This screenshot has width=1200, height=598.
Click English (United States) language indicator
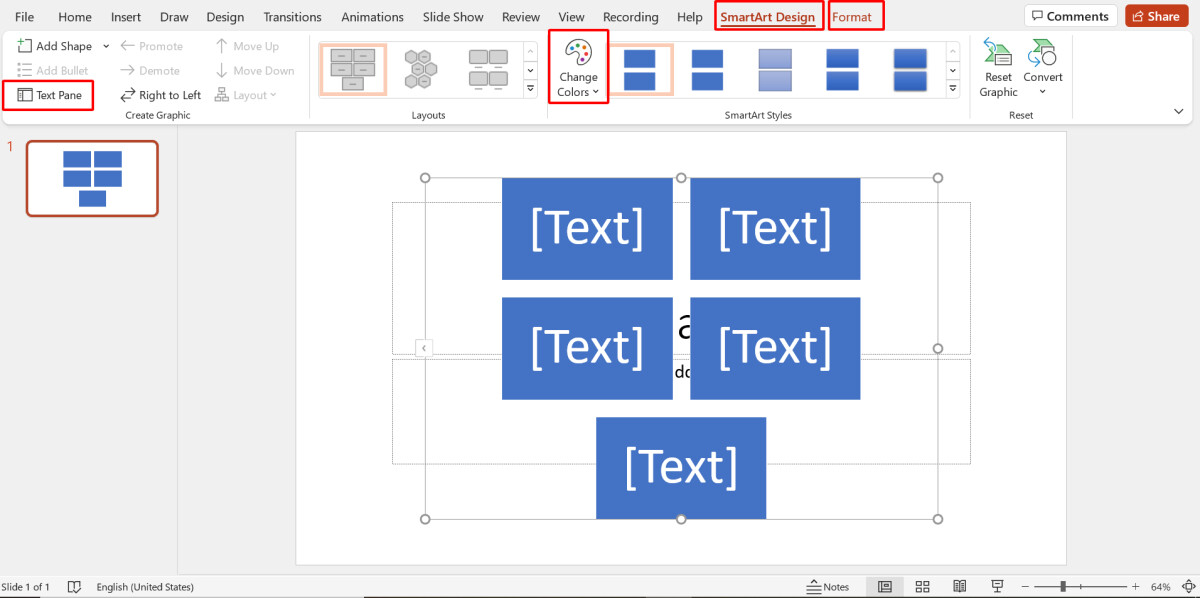(x=145, y=587)
